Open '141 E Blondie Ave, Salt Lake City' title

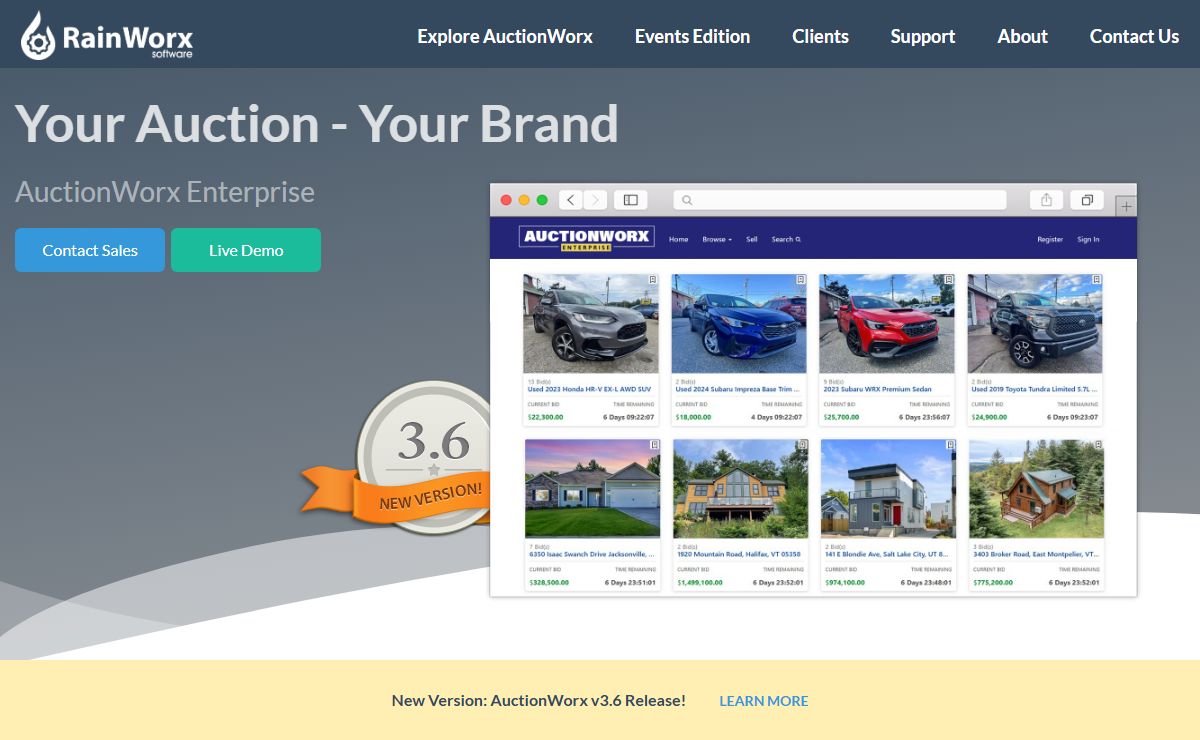pos(887,554)
